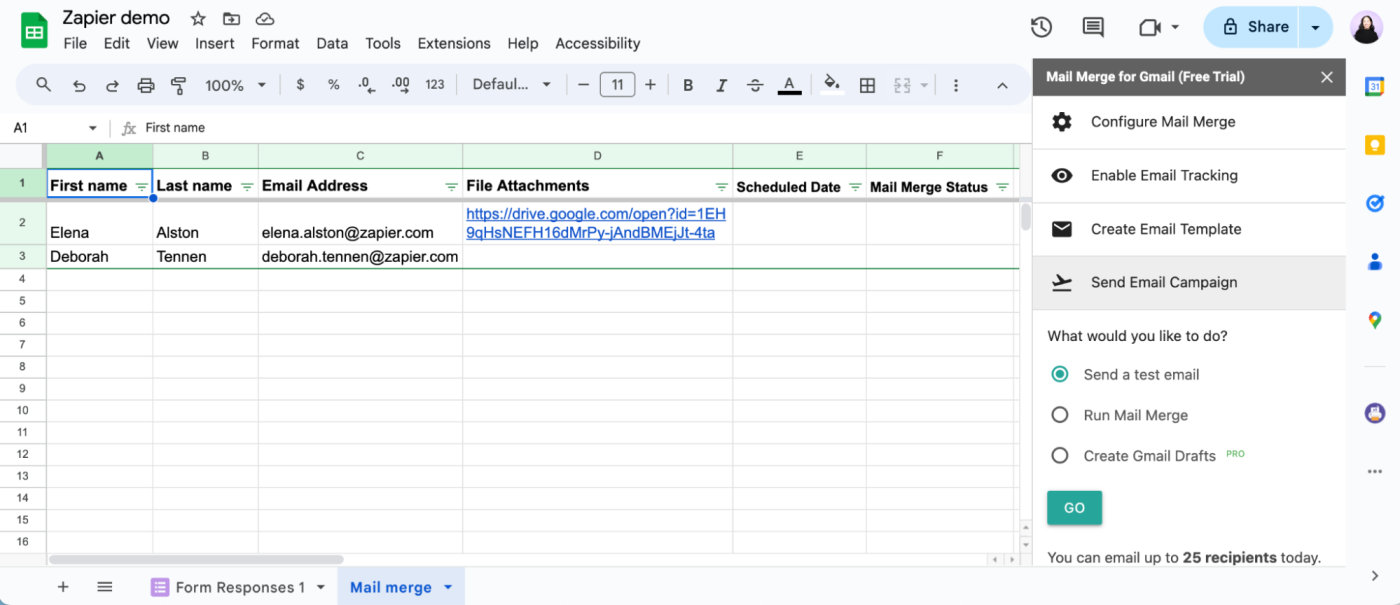Open the Insert menu
Viewport: 1400px width, 605px height.
[x=215, y=43]
